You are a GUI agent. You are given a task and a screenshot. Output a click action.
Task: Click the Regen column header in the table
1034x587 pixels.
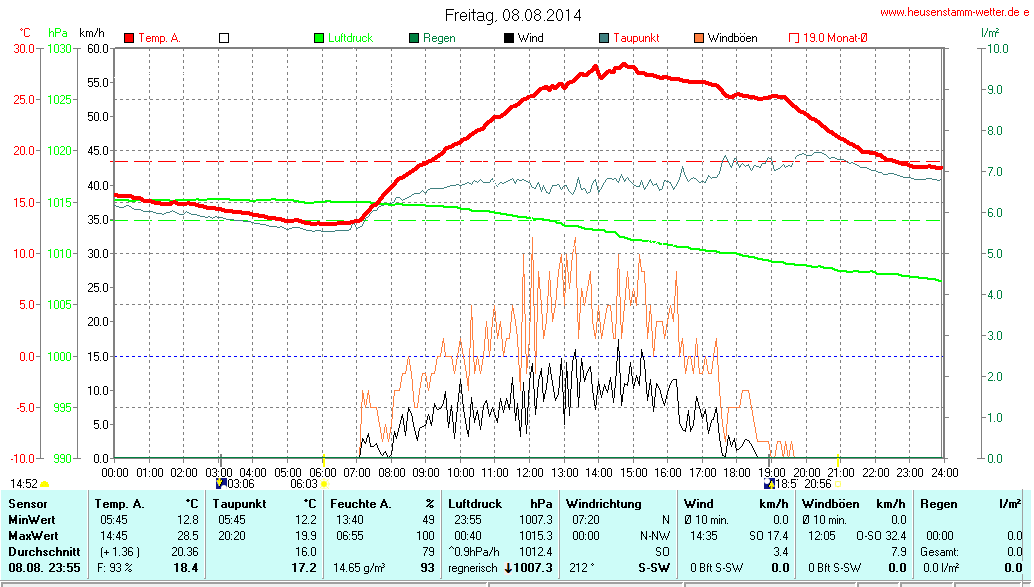[939, 504]
